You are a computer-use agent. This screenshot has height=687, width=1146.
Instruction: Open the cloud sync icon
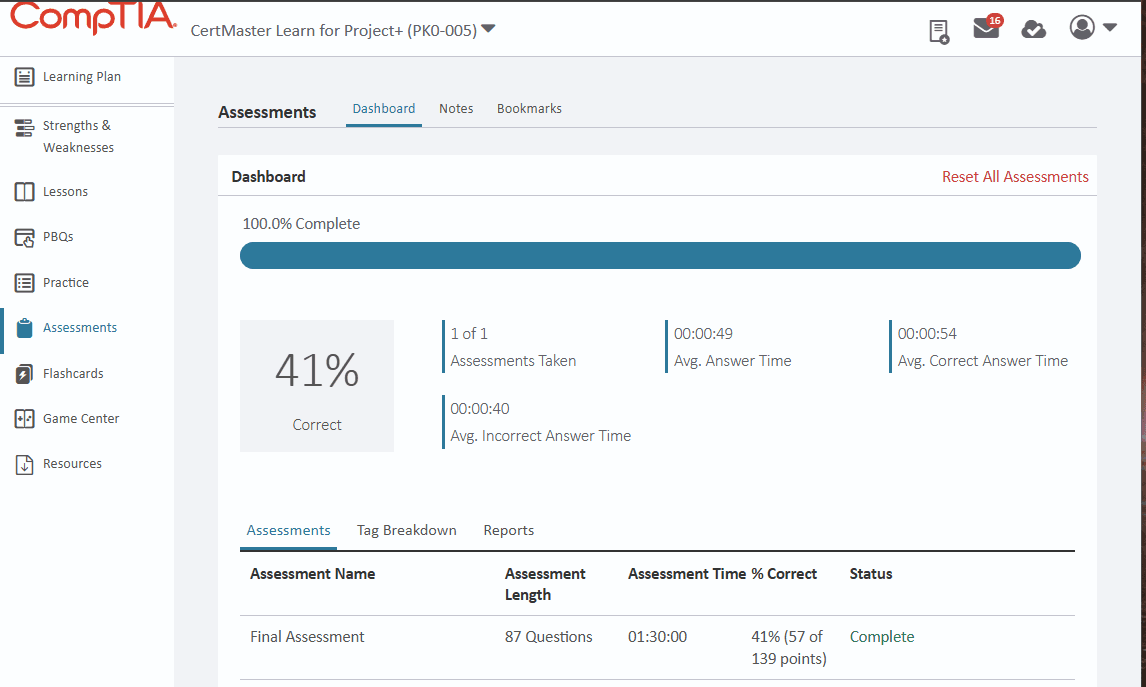click(1034, 30)
